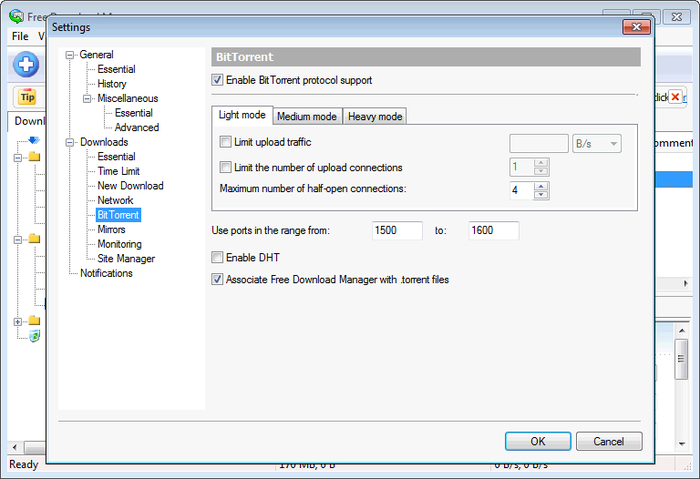This screenshot has height=479, width=700.
Task: Enable the Limit upload traffic checkbox
Action: 225,143
